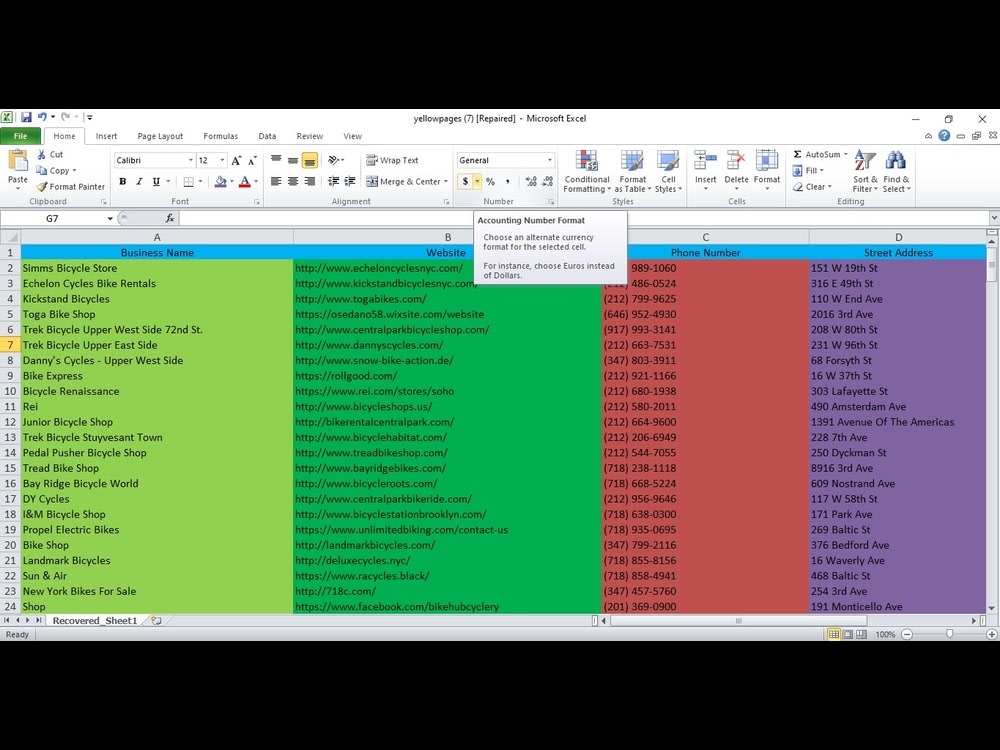Switch to the Review tab
This screenshot has height=750, width=1000.
pos(309,136)
